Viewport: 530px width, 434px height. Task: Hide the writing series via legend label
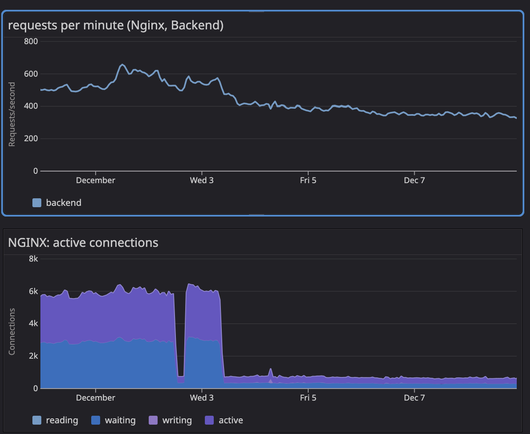click(x=177, y=420)
